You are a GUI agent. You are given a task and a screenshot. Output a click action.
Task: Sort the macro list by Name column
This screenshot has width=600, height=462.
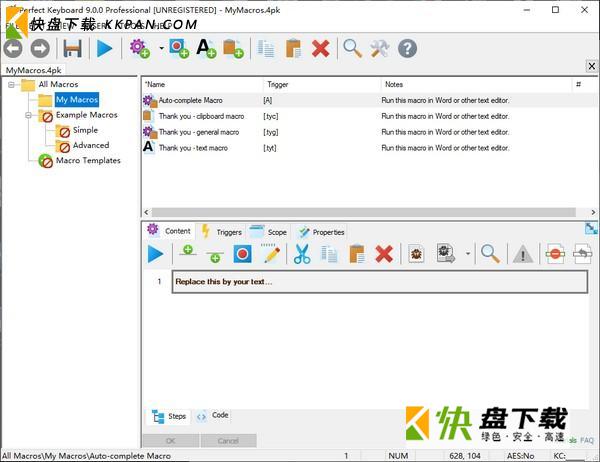pos(202,84)
